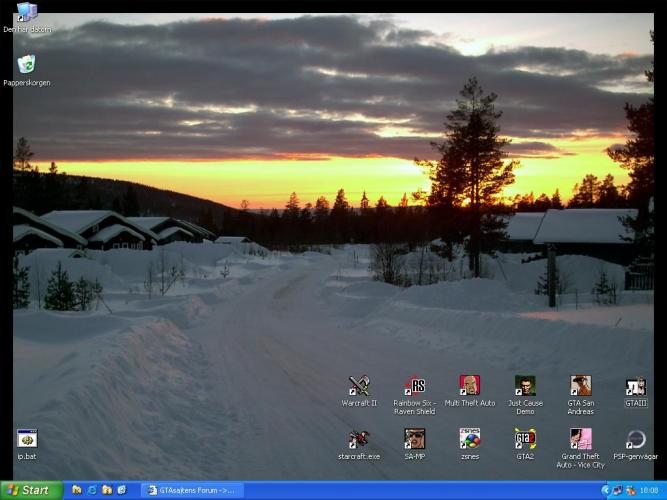Select the GTA San Andreas shortcut

point(580,386)
